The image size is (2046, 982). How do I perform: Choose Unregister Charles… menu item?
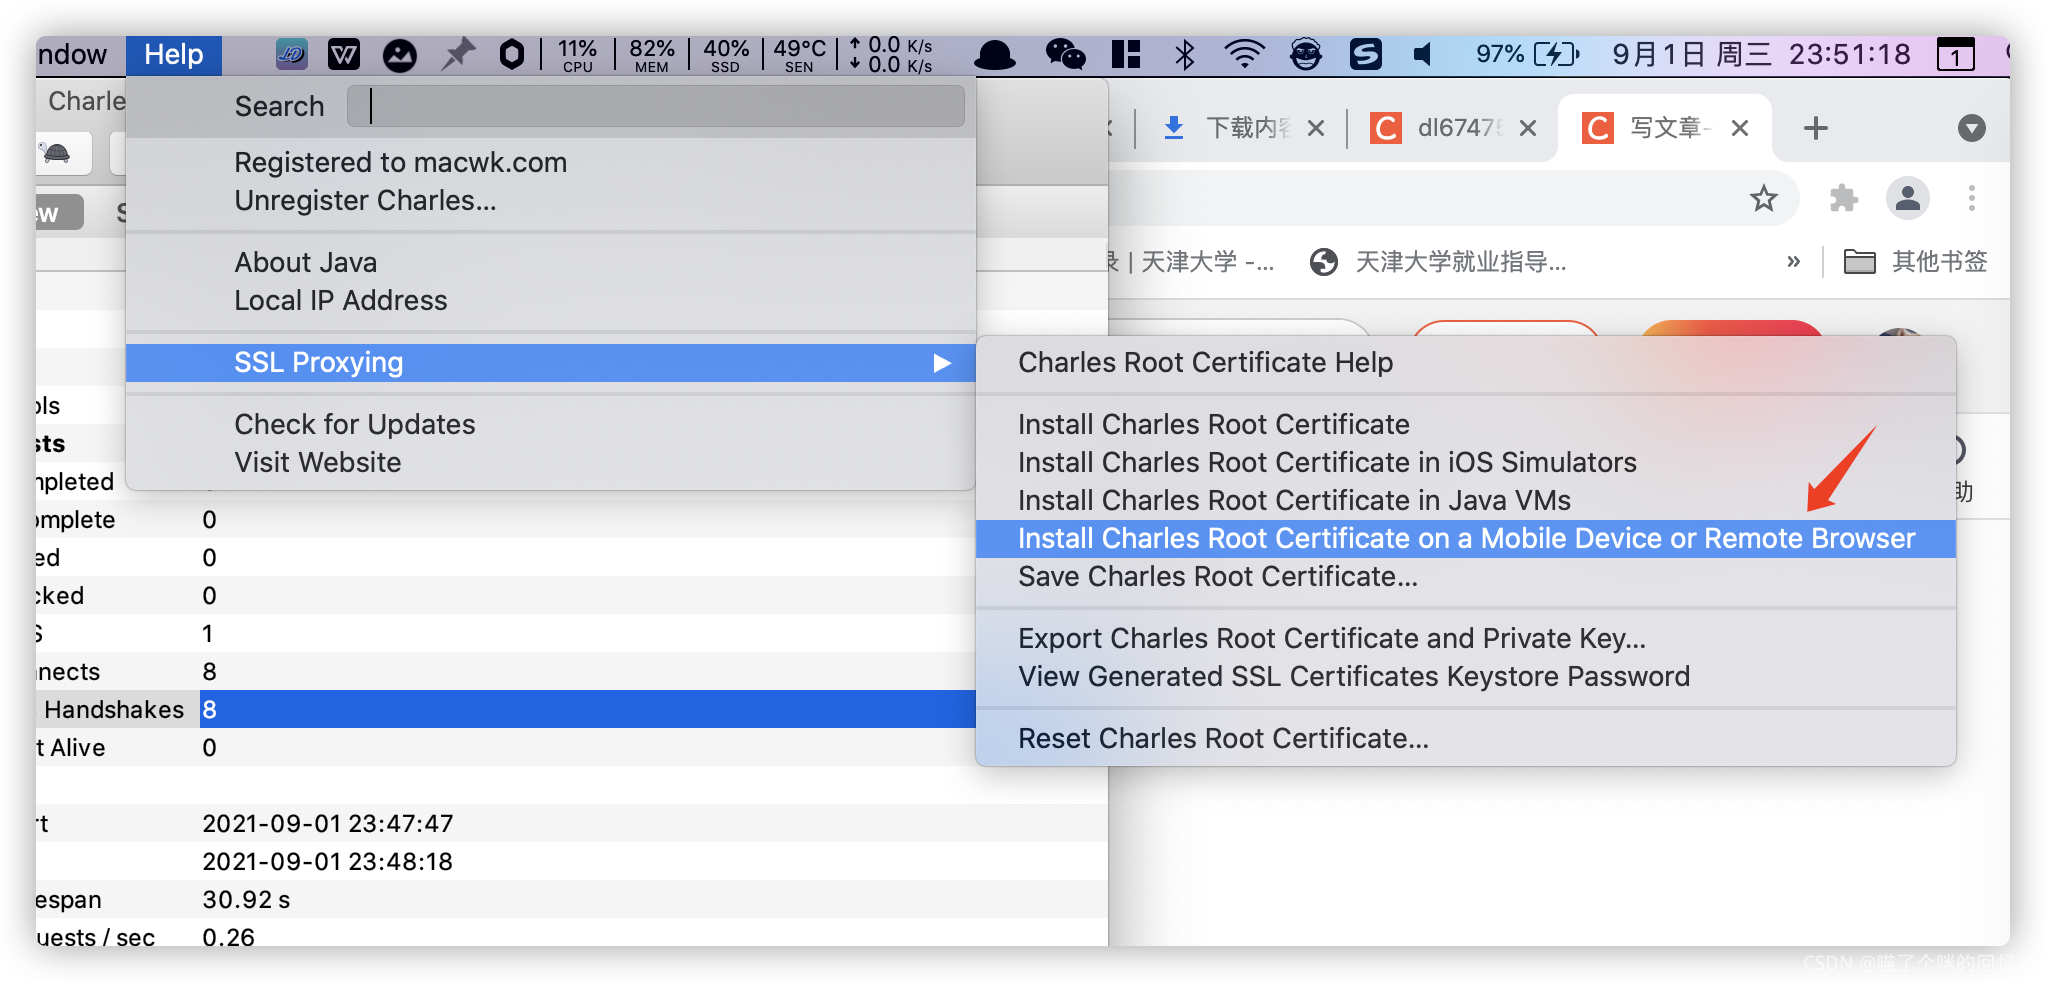pos(365,200)
